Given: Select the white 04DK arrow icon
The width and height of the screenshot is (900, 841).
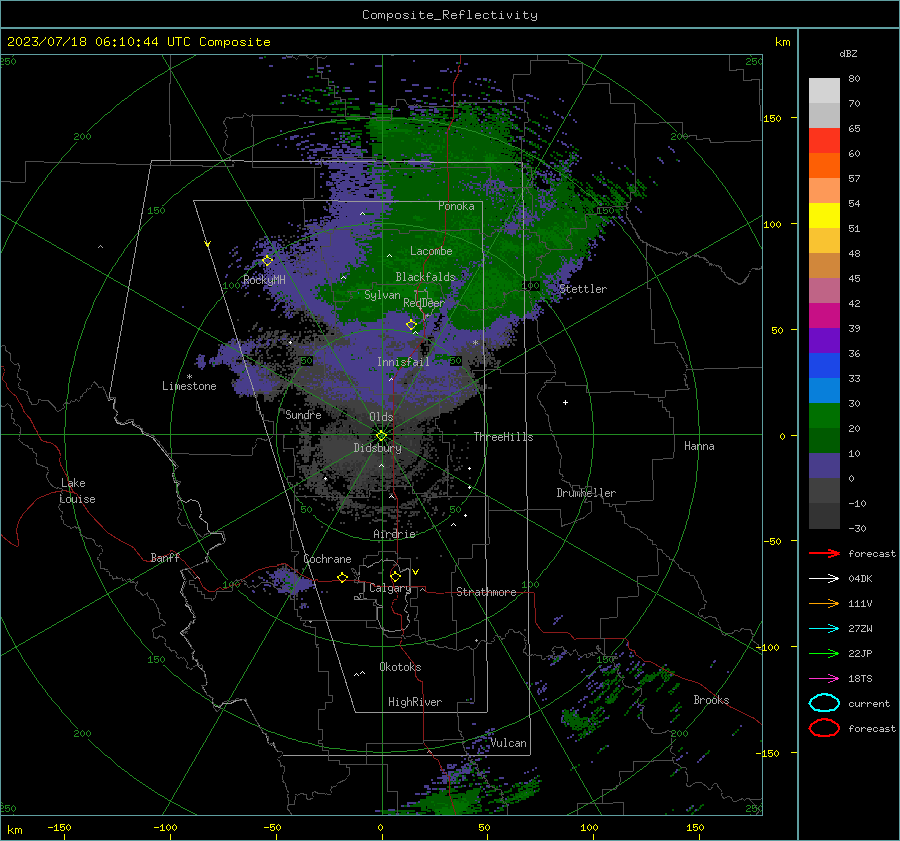Looking at the screenshot, I should tap(824, 578).
